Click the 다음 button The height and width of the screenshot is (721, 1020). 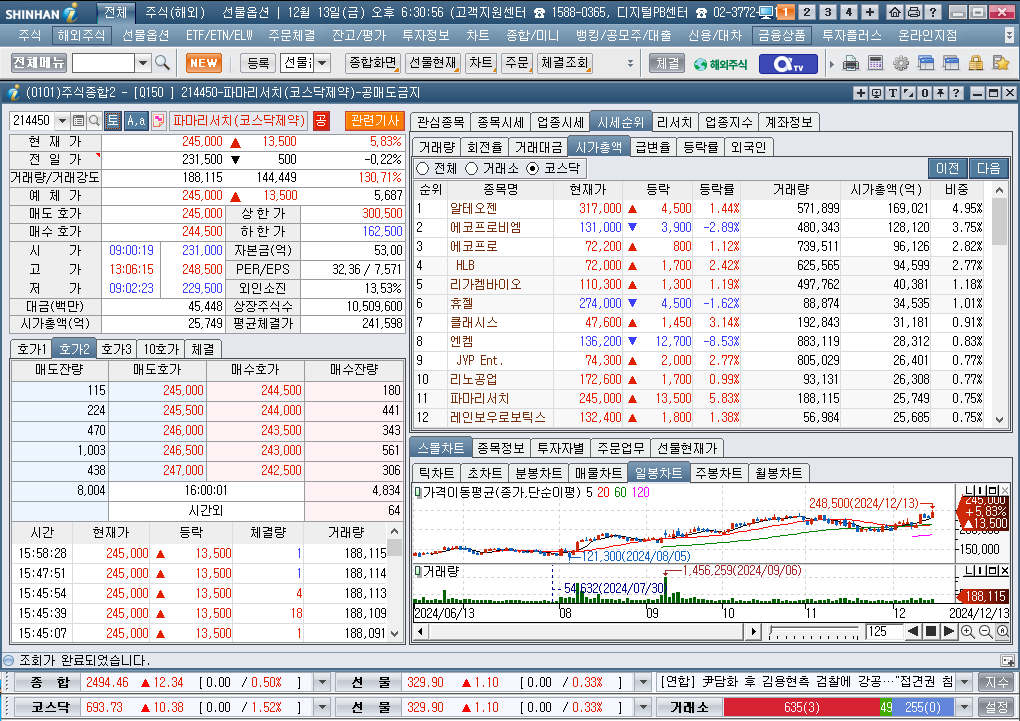988,169
